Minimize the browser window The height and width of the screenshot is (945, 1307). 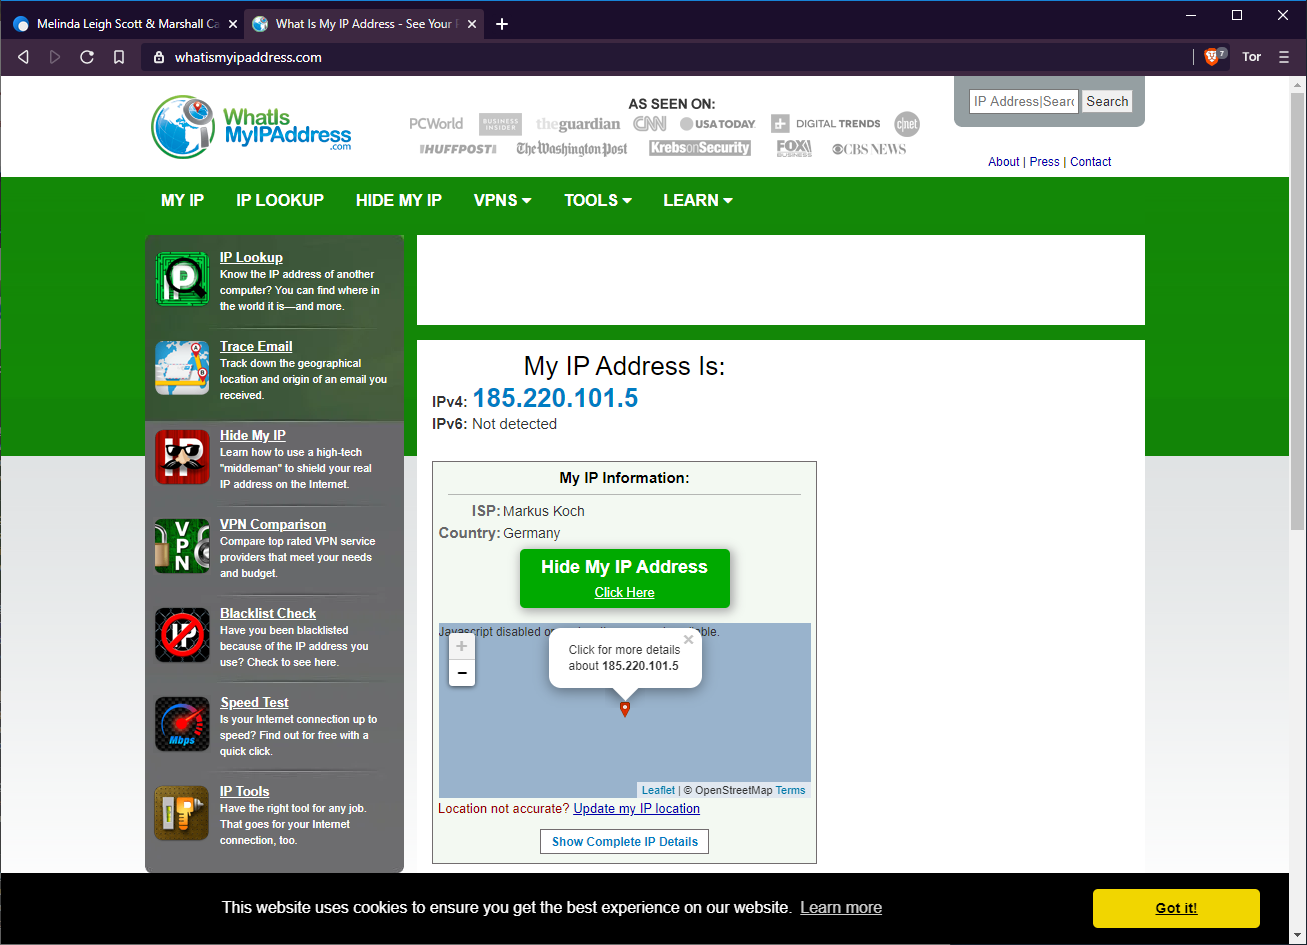1191,15
